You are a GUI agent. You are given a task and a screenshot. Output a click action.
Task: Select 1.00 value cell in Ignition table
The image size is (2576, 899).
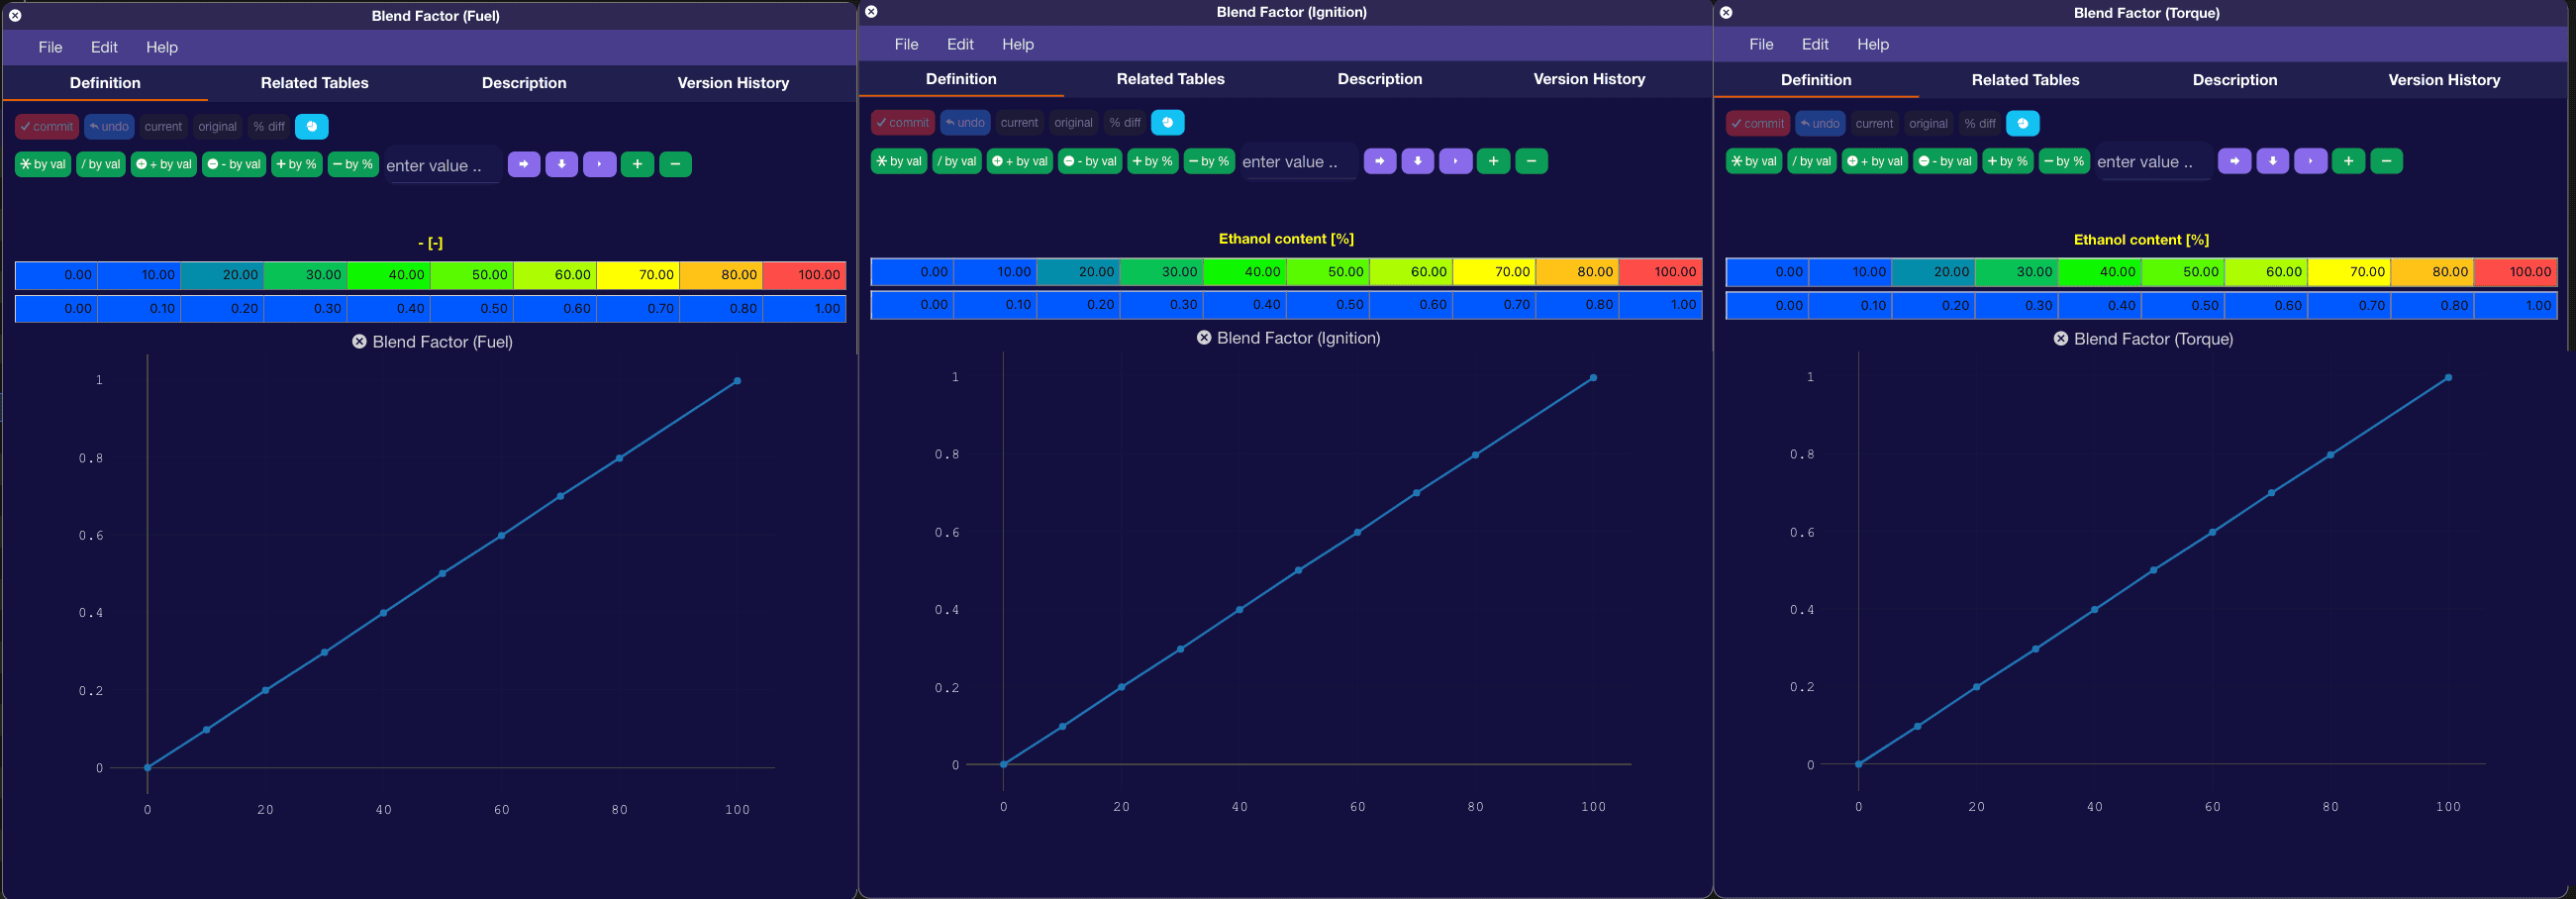click(1660, 304)
